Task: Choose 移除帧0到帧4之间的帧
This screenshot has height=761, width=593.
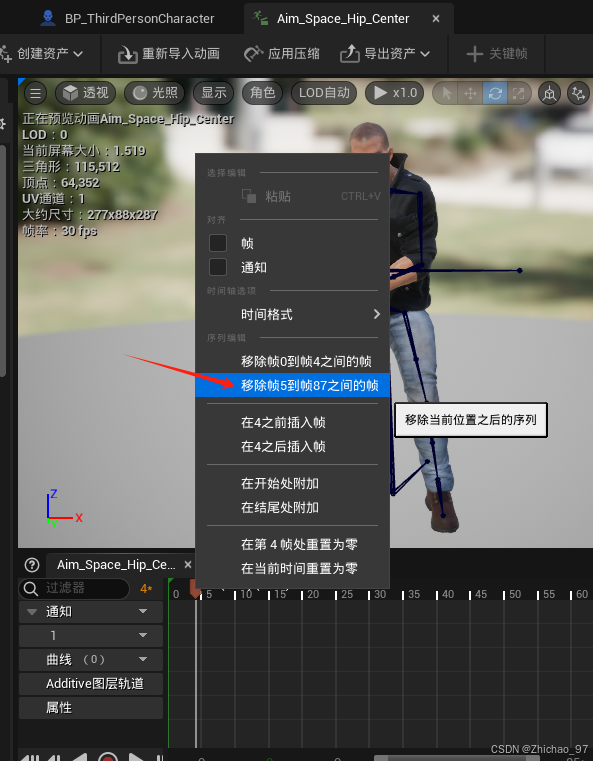Action: [293, 362]
